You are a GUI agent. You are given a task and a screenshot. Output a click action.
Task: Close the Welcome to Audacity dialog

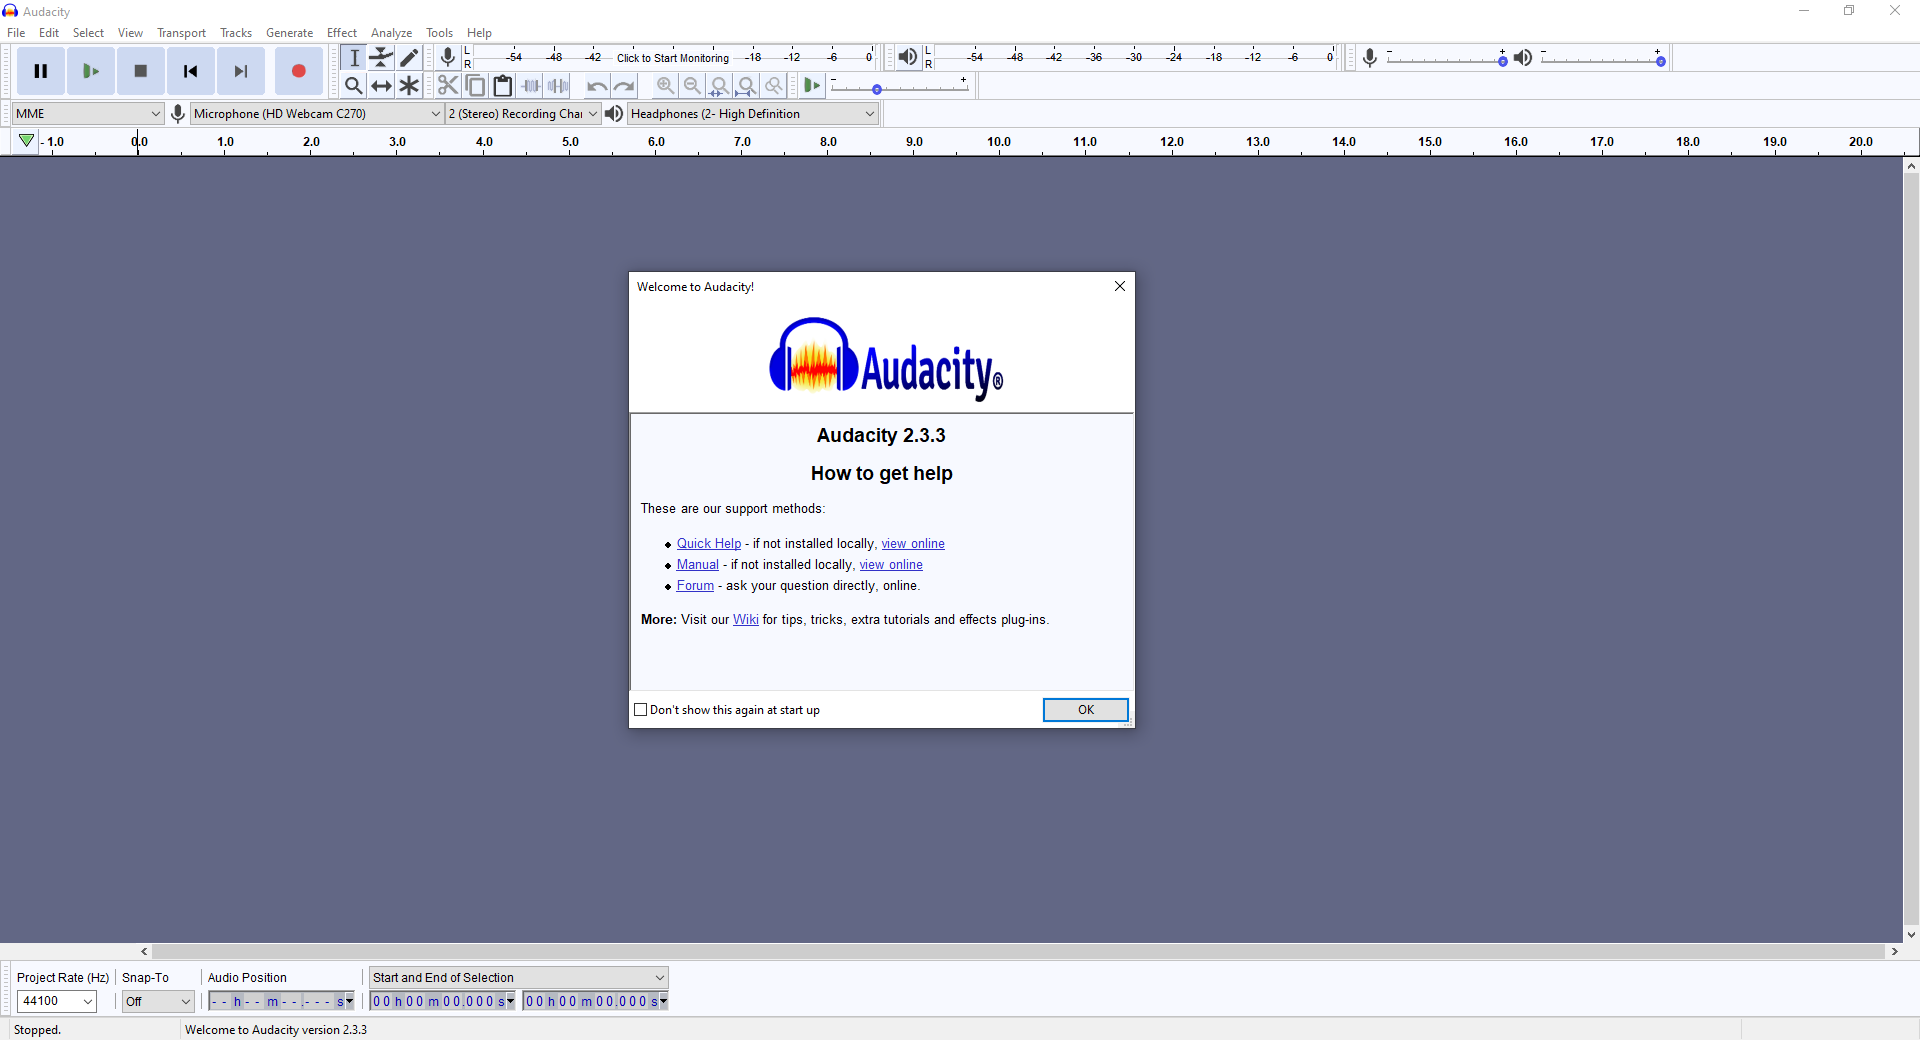point(1120,286)
